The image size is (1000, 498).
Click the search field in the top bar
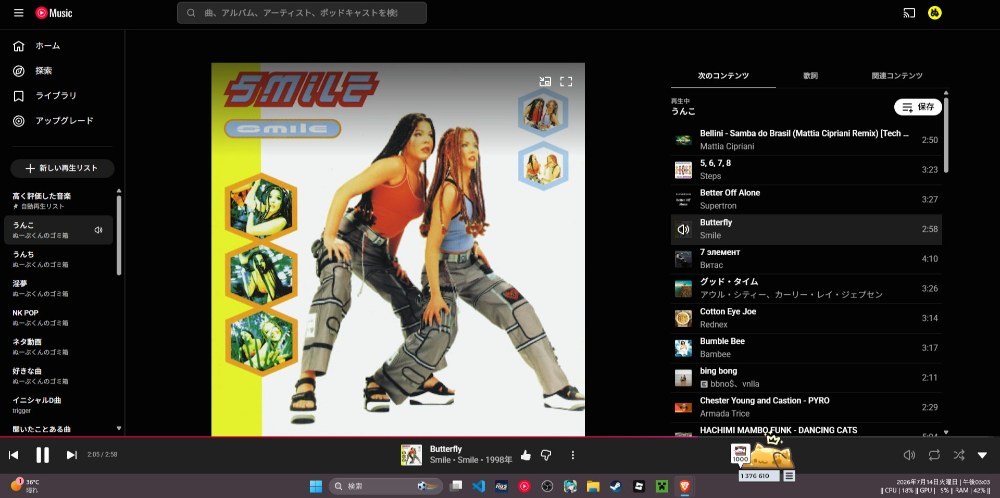pos(302,13)
